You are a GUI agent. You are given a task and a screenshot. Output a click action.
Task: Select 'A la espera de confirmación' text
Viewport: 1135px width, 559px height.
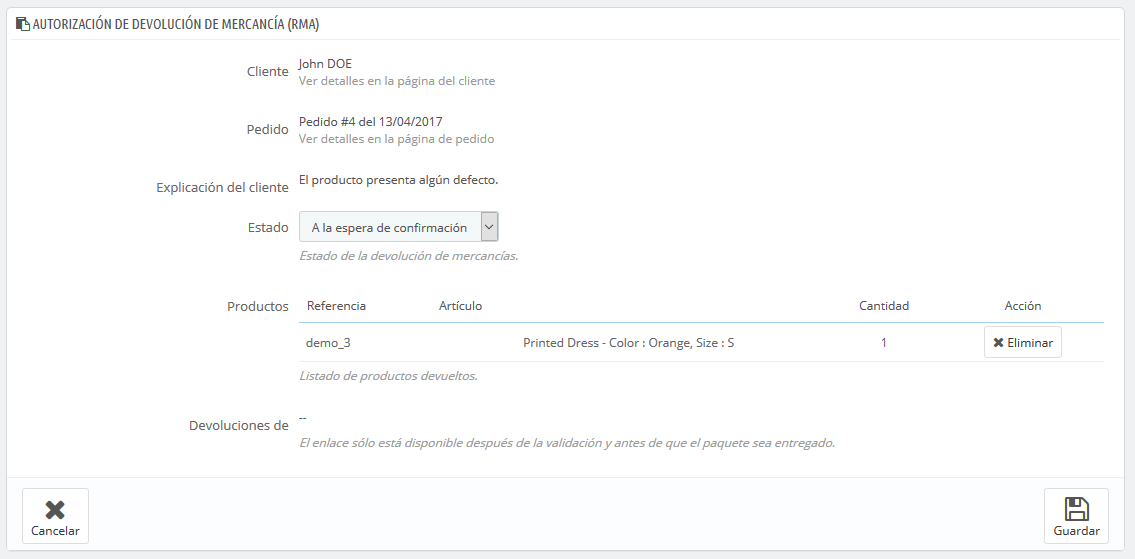[389, 227]
